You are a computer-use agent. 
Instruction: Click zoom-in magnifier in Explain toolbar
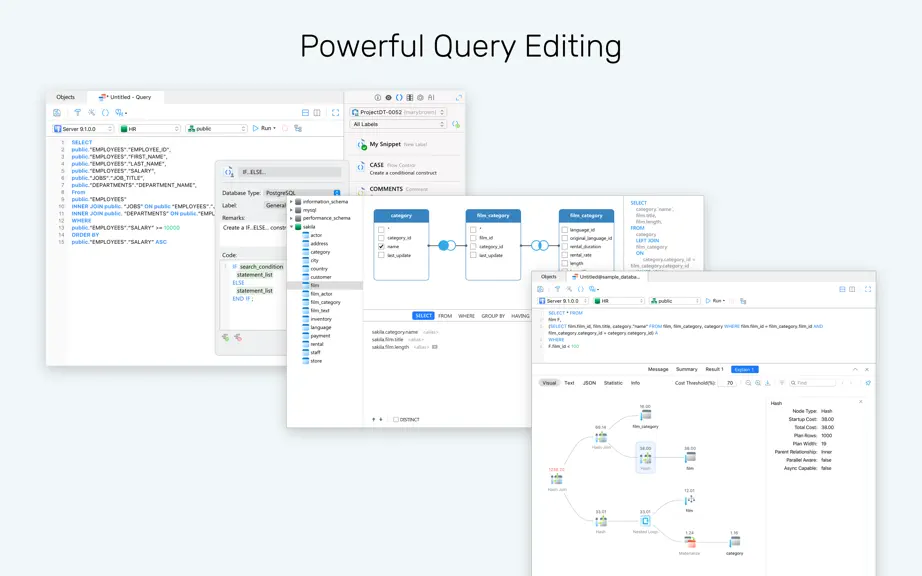(x=758, y=383)
